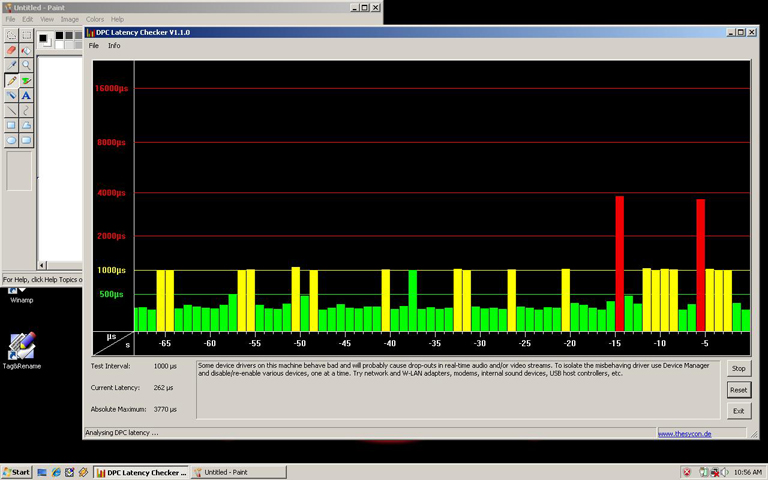Click the driver warning message text box
The image size is (768, 480).
point(458,390)
